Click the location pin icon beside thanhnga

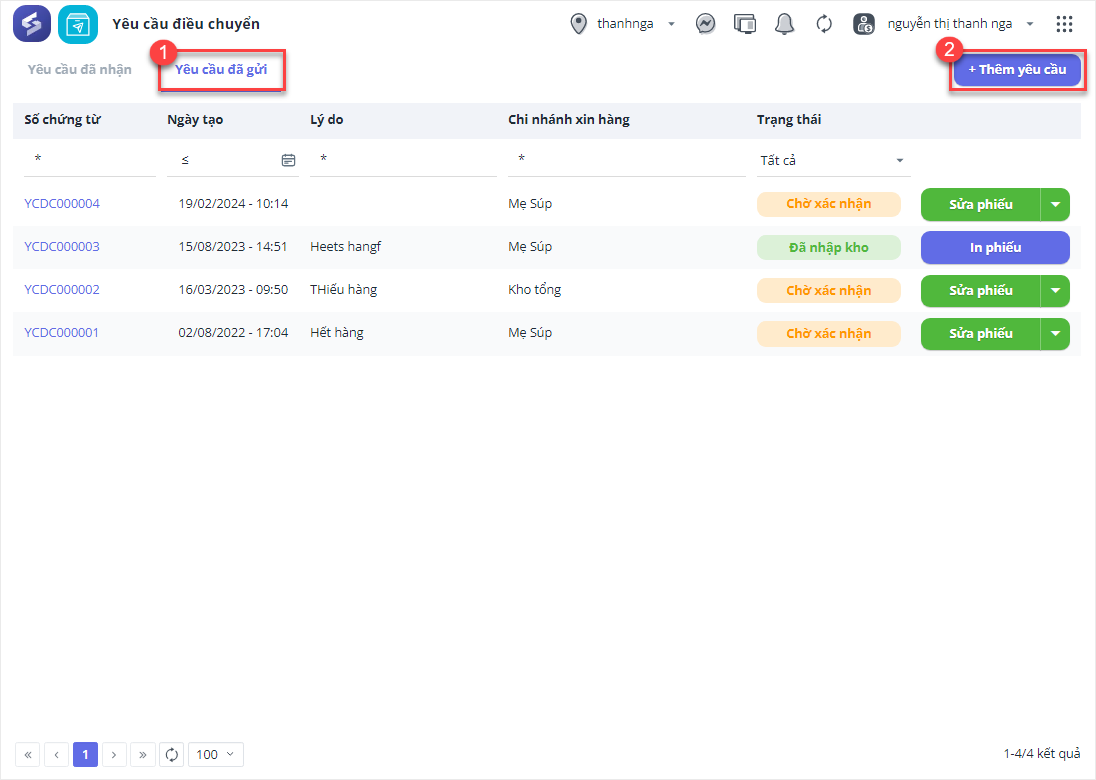pos(579,24)
